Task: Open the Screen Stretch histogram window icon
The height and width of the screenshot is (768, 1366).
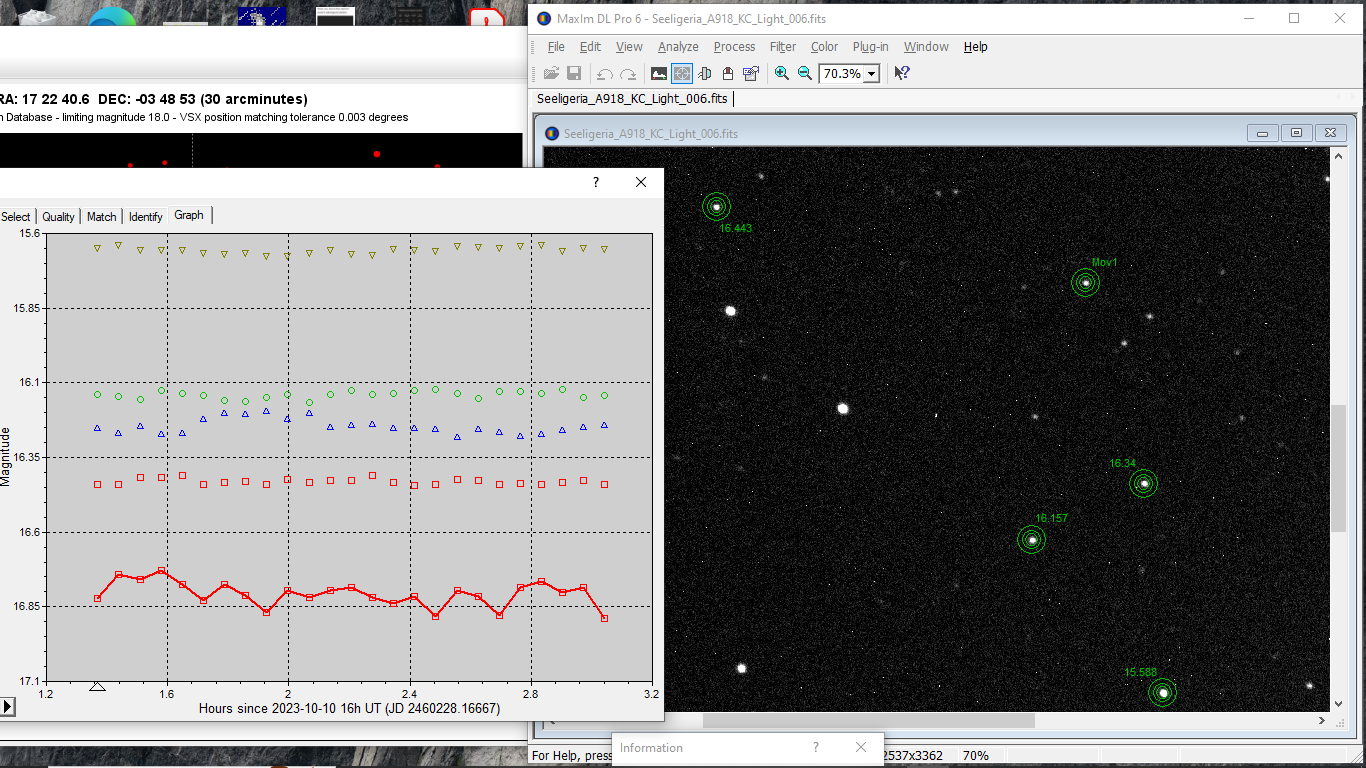Action: tap(659, 73)
